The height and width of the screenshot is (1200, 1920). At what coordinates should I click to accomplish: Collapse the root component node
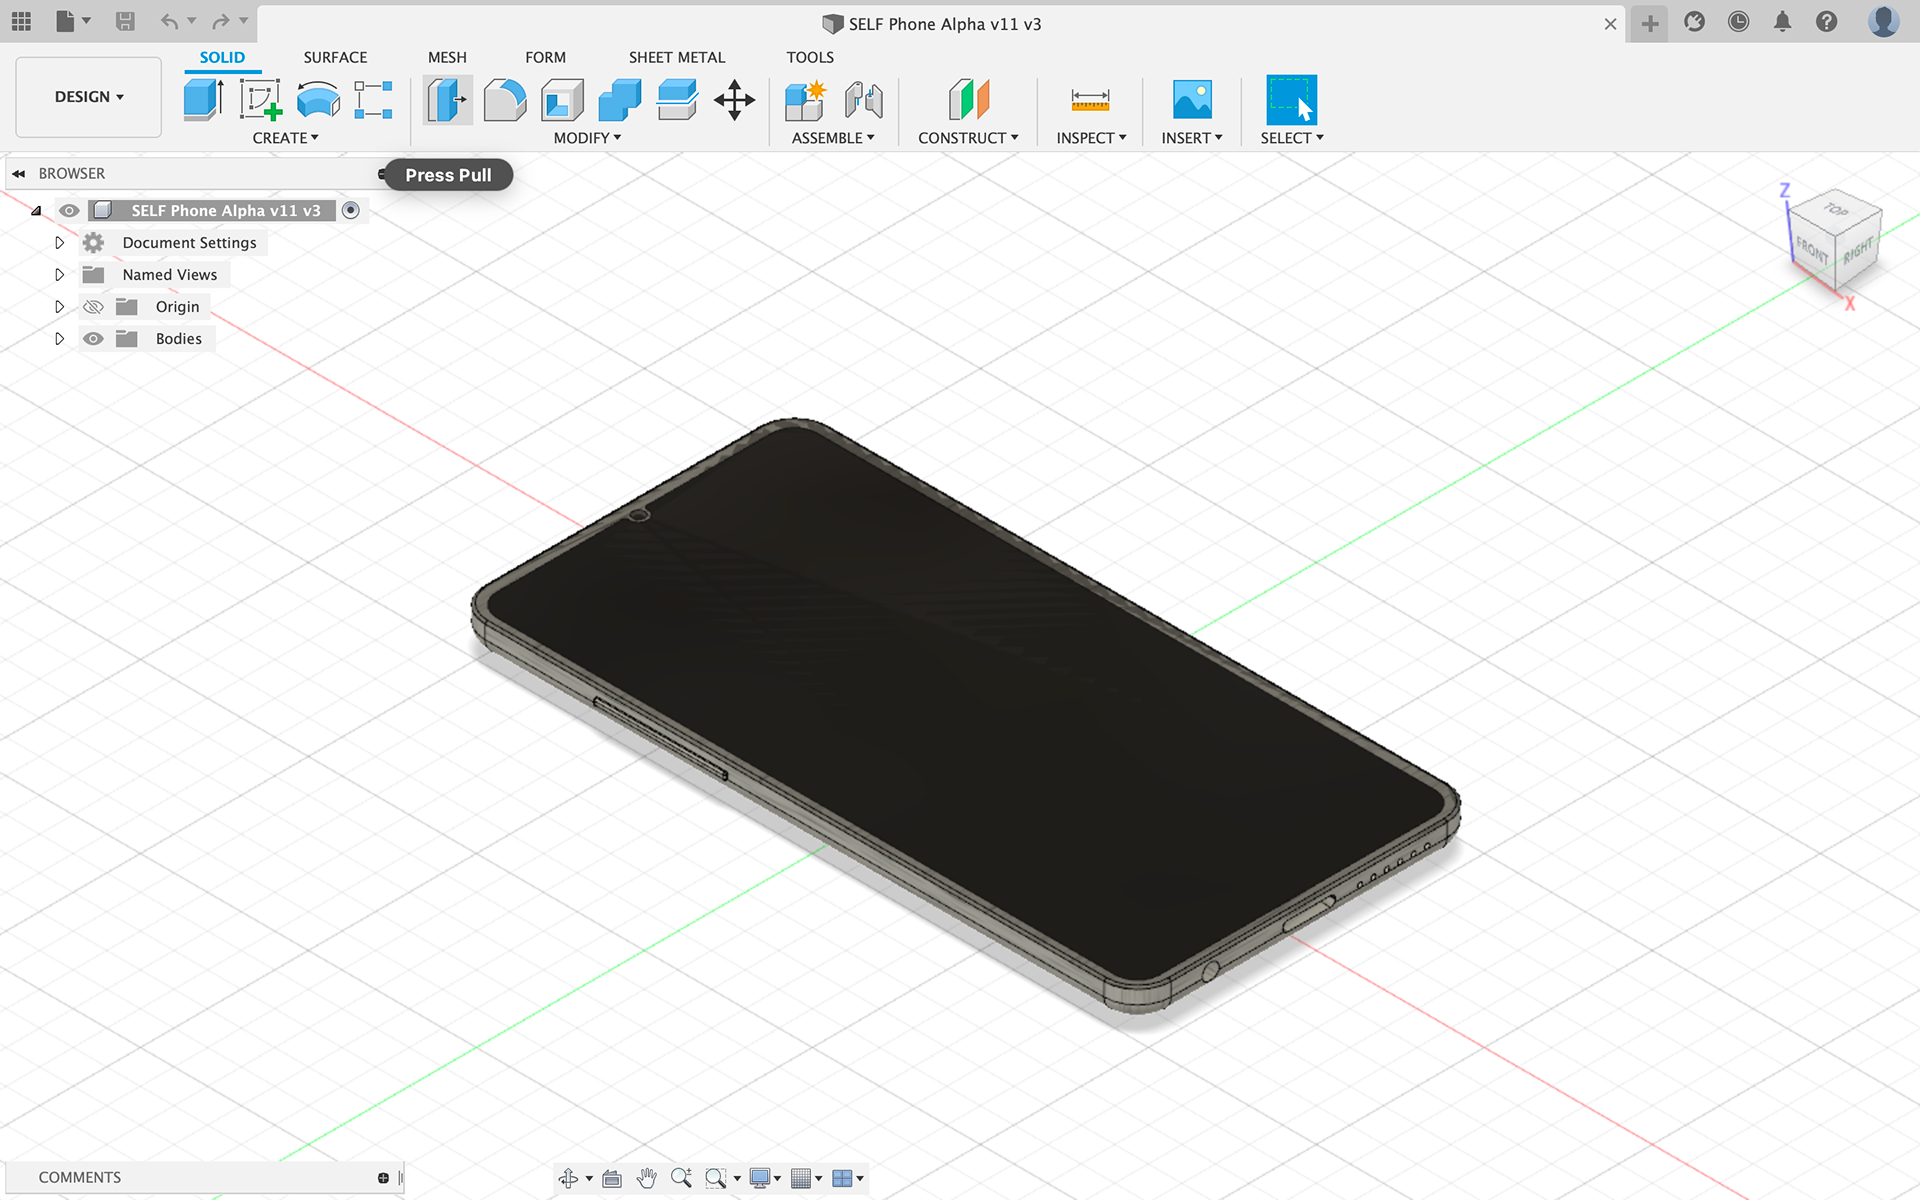[36, 210]
